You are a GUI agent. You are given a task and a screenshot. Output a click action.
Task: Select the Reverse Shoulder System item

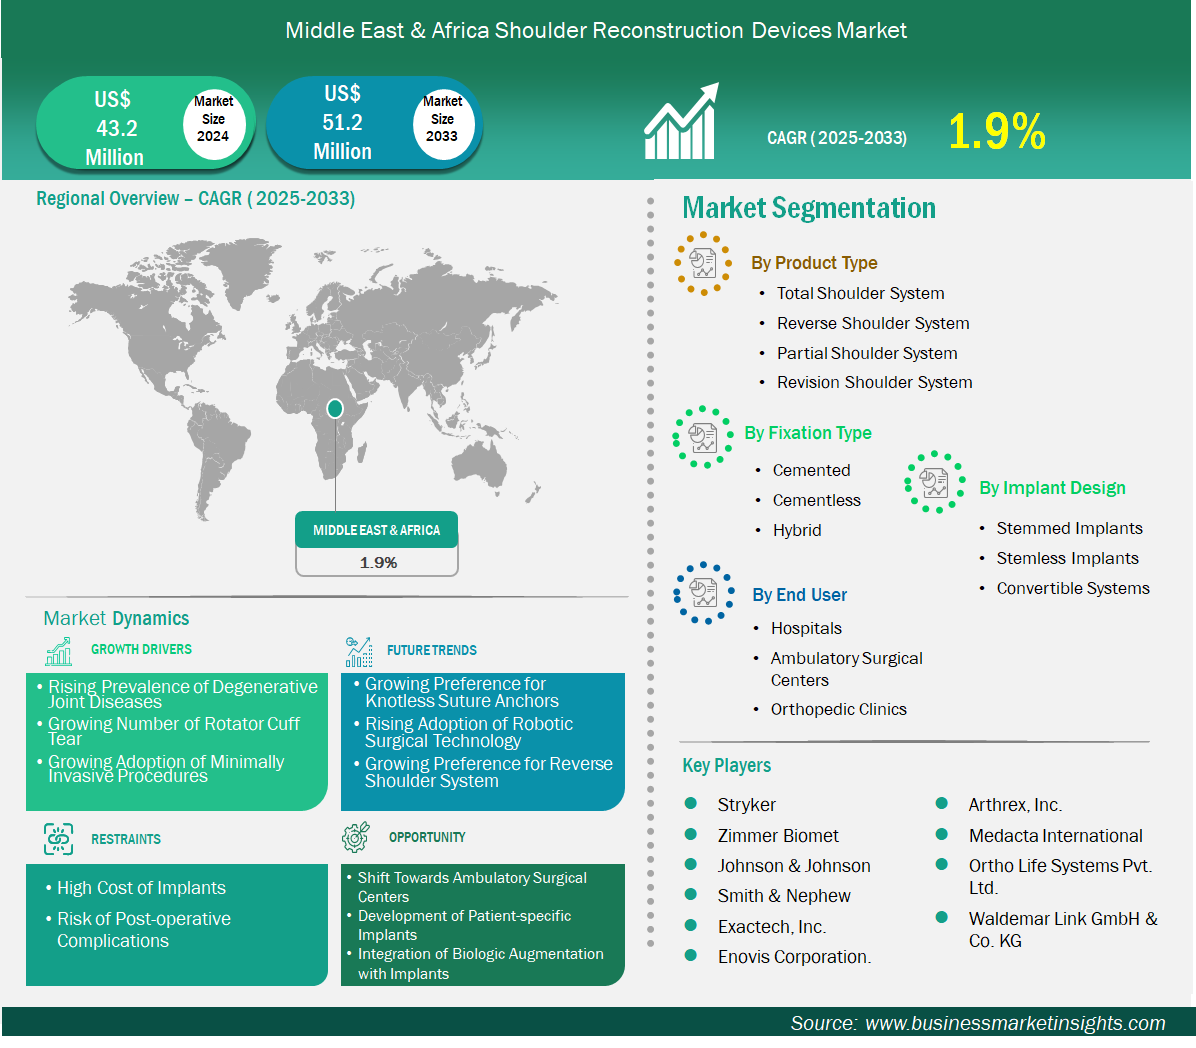pyautogui.click(x=873, y=323)
